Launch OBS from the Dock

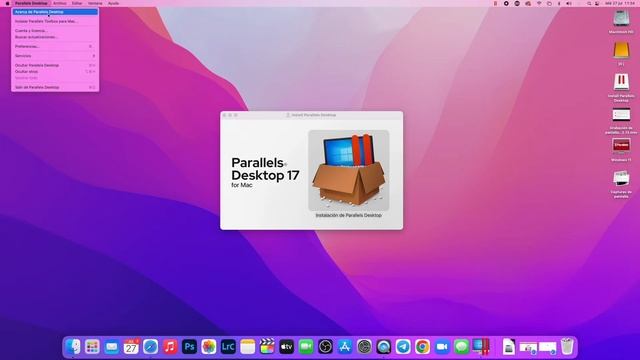point(325,347)
